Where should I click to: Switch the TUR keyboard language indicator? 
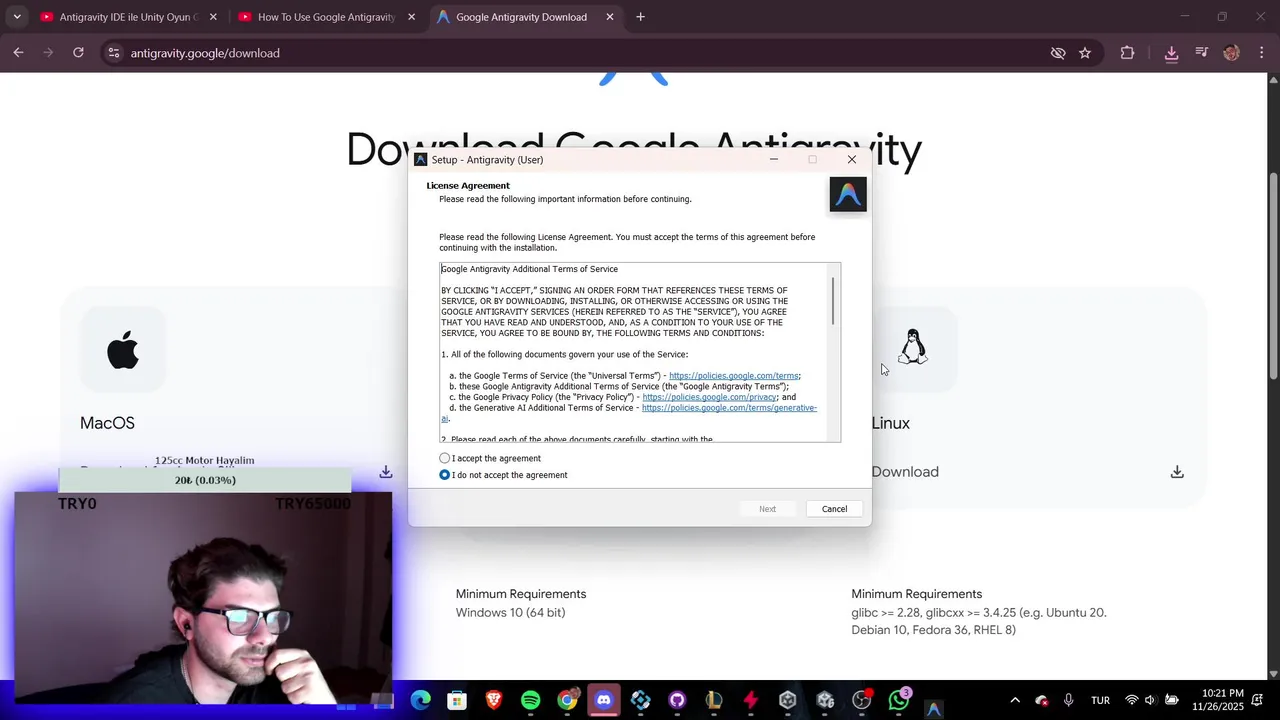[1100, 700]
